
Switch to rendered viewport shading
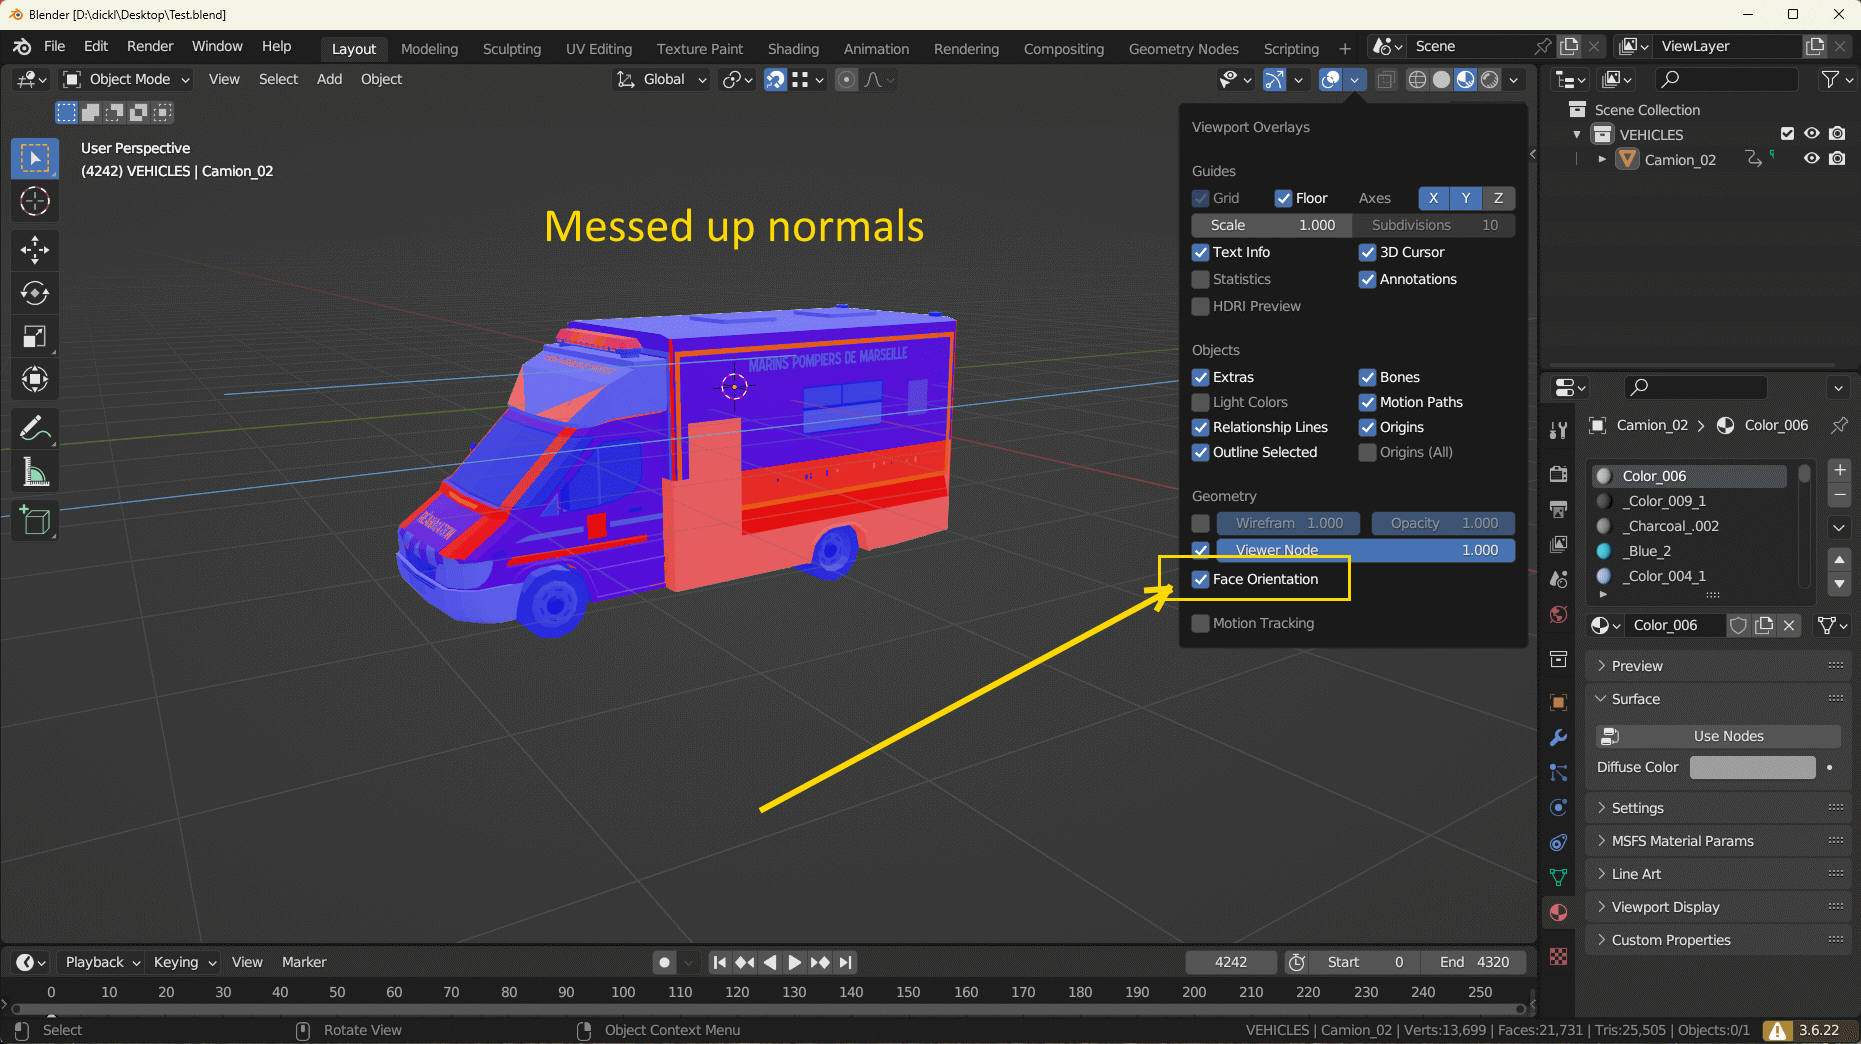pos(1490,79)
